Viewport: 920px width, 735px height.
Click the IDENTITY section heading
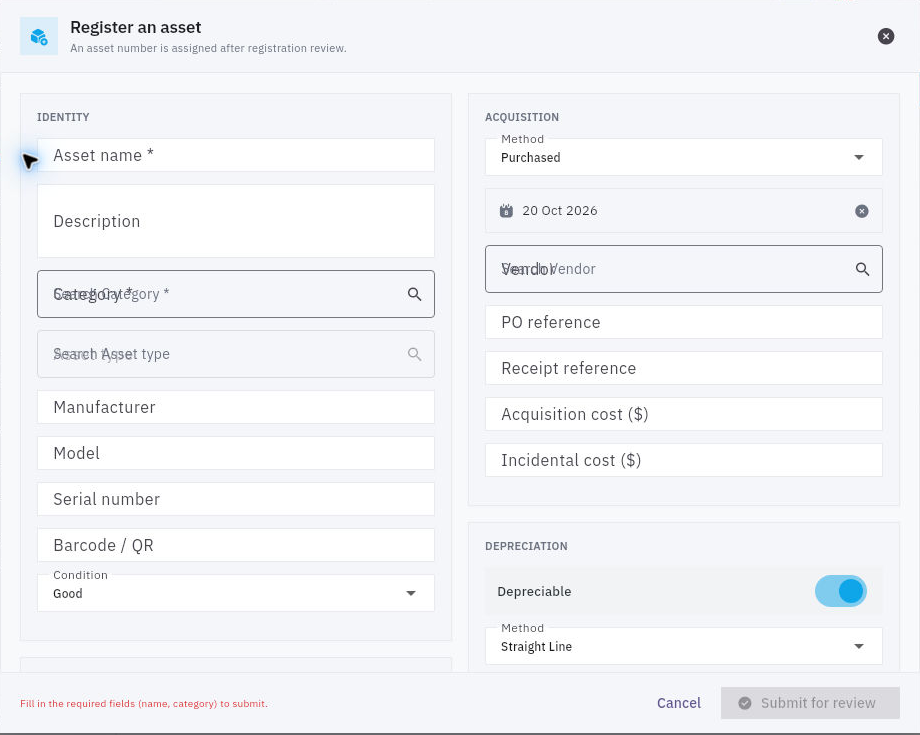(63, 117)
